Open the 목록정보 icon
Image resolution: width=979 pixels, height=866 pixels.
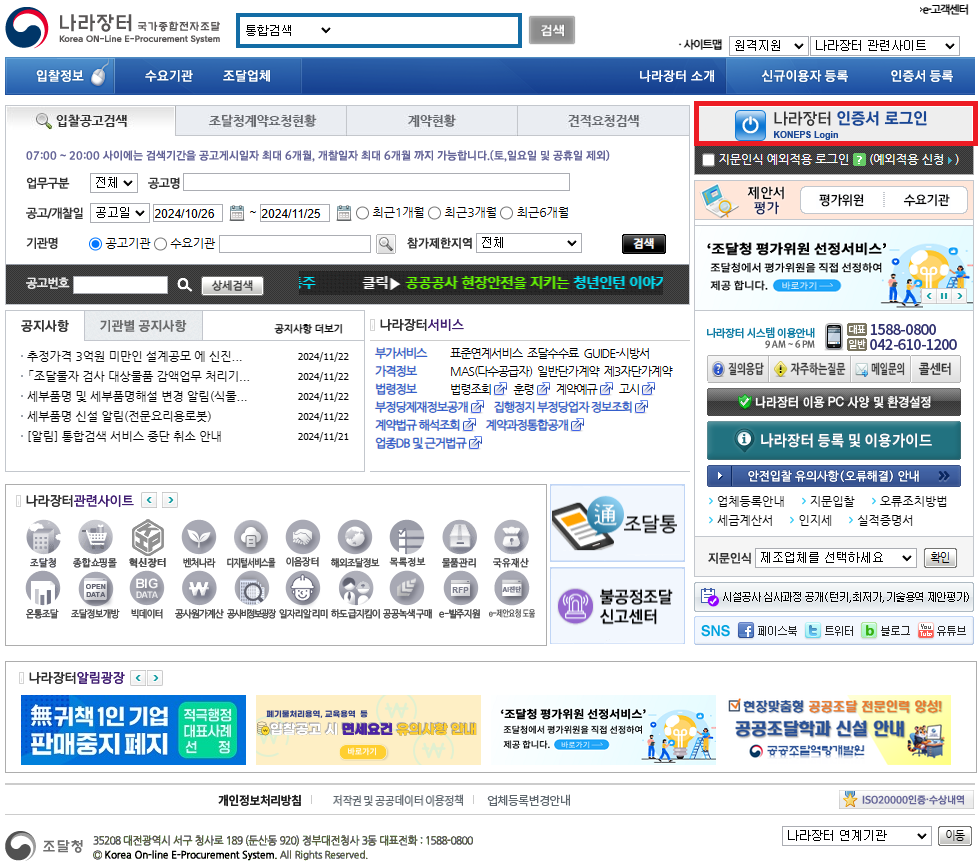(x=407, y=538)
